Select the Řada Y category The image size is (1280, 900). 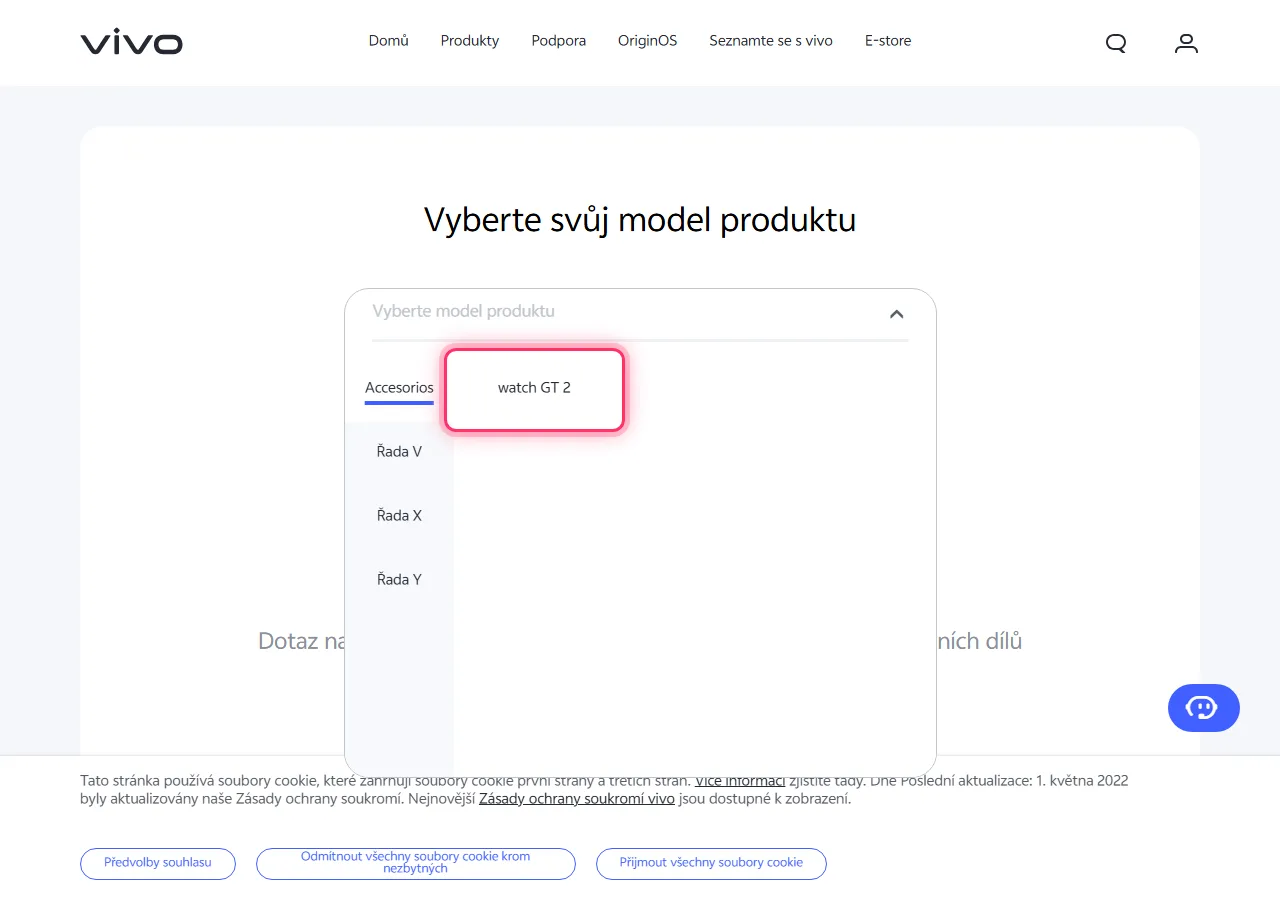click(399, 580)
